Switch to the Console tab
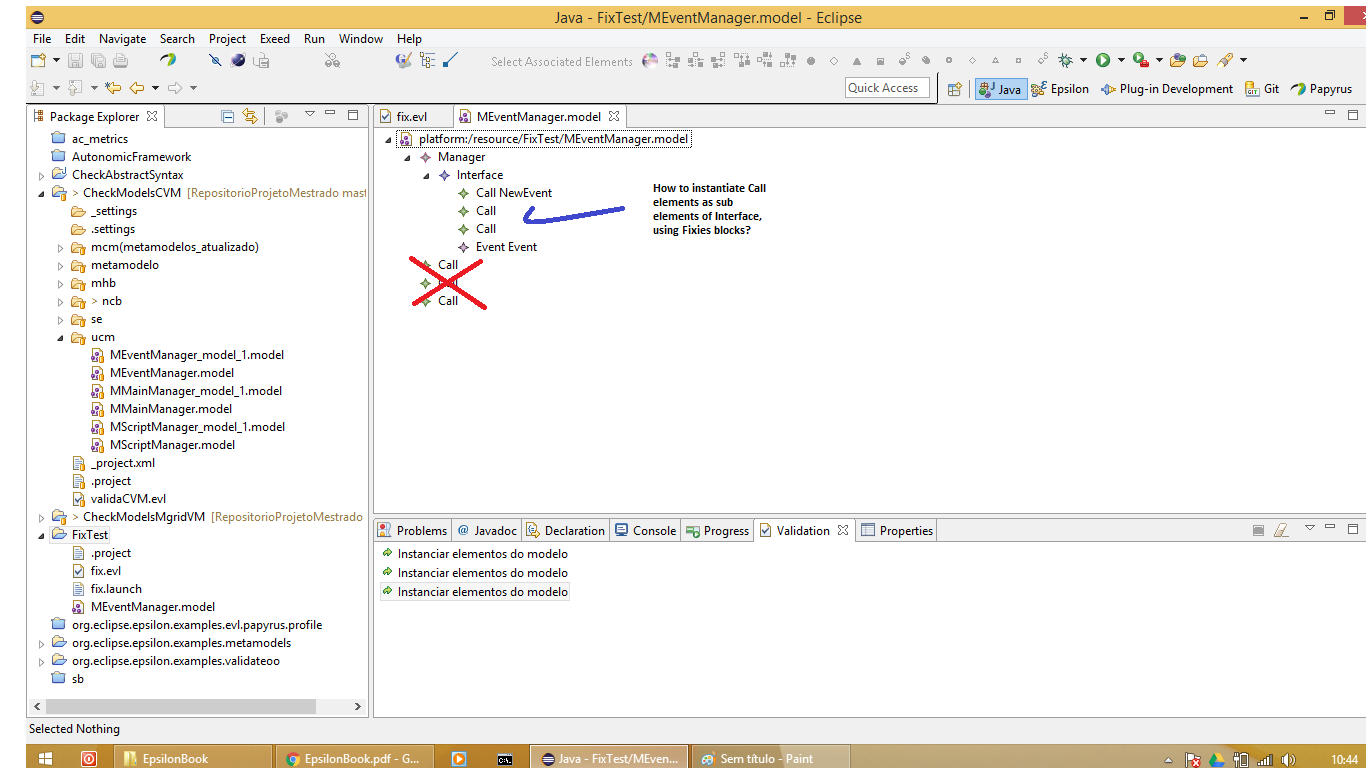The height and width of the screenshot is (768, 1366). point(645,531)
